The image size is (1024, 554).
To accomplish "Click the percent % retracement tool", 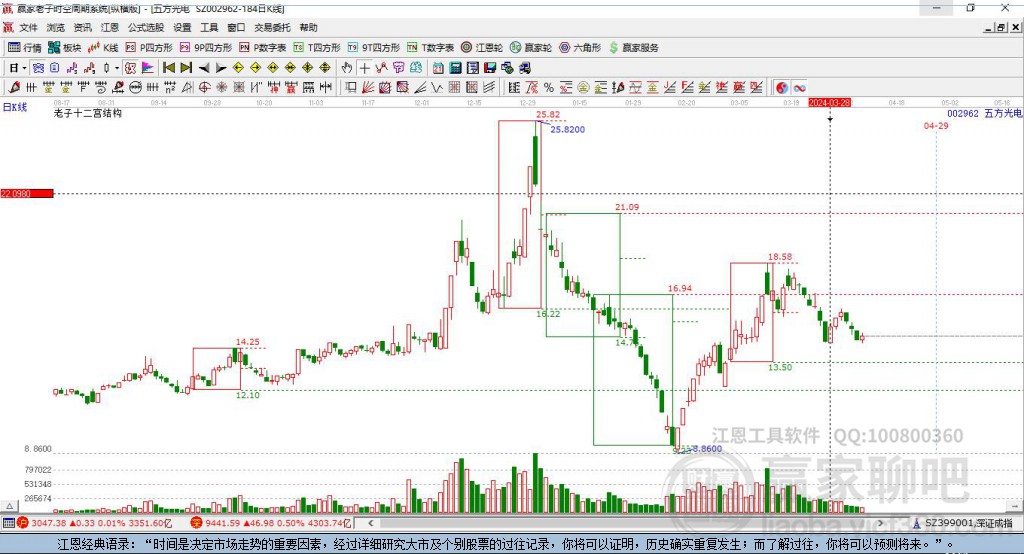I will (x=549, y=88).
